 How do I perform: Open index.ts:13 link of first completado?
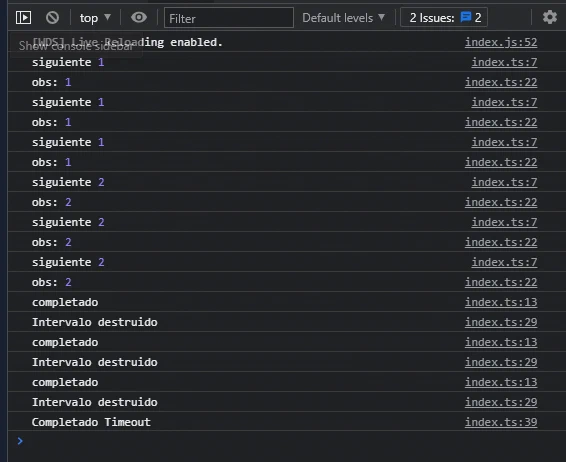click(x=501, y=302)
